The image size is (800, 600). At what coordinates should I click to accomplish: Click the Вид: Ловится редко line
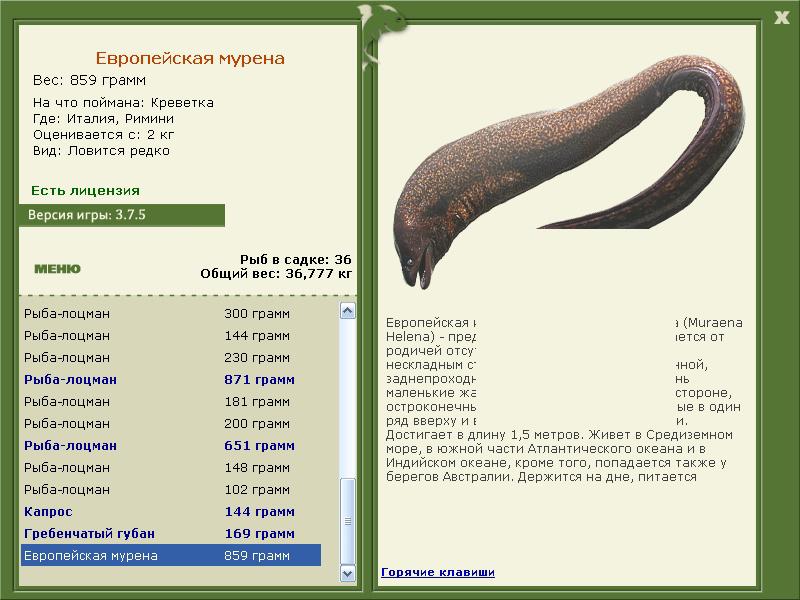tap(101, 151)
